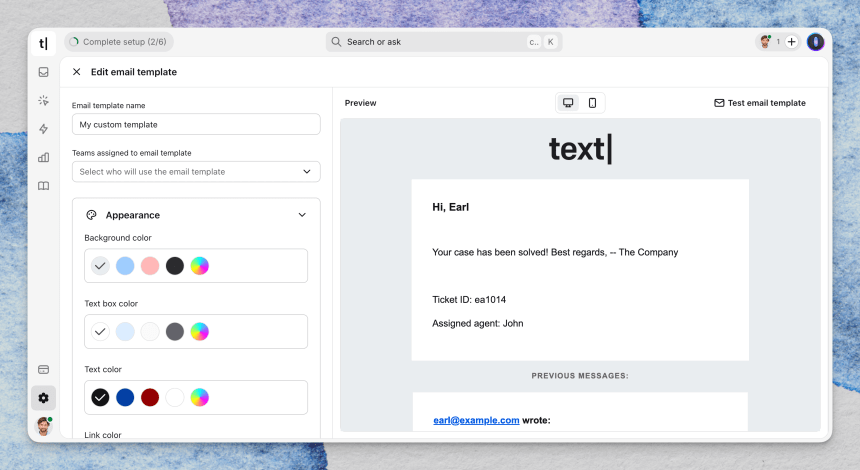The image size is (860, 470).
Task: Click the agent avatar at sidebar bottom
Action: (43, 426)
